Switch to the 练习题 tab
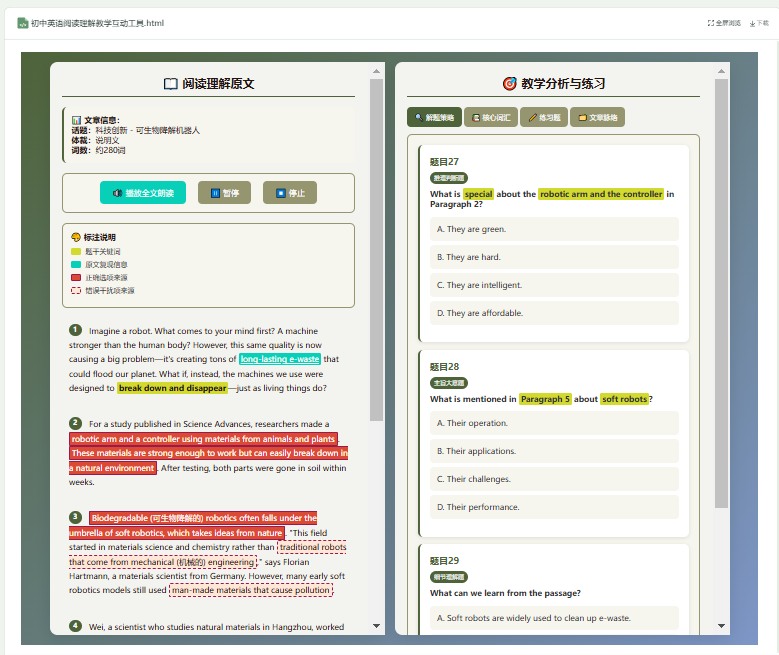Viewport: 779px width, 655px height. coord(544,117)
